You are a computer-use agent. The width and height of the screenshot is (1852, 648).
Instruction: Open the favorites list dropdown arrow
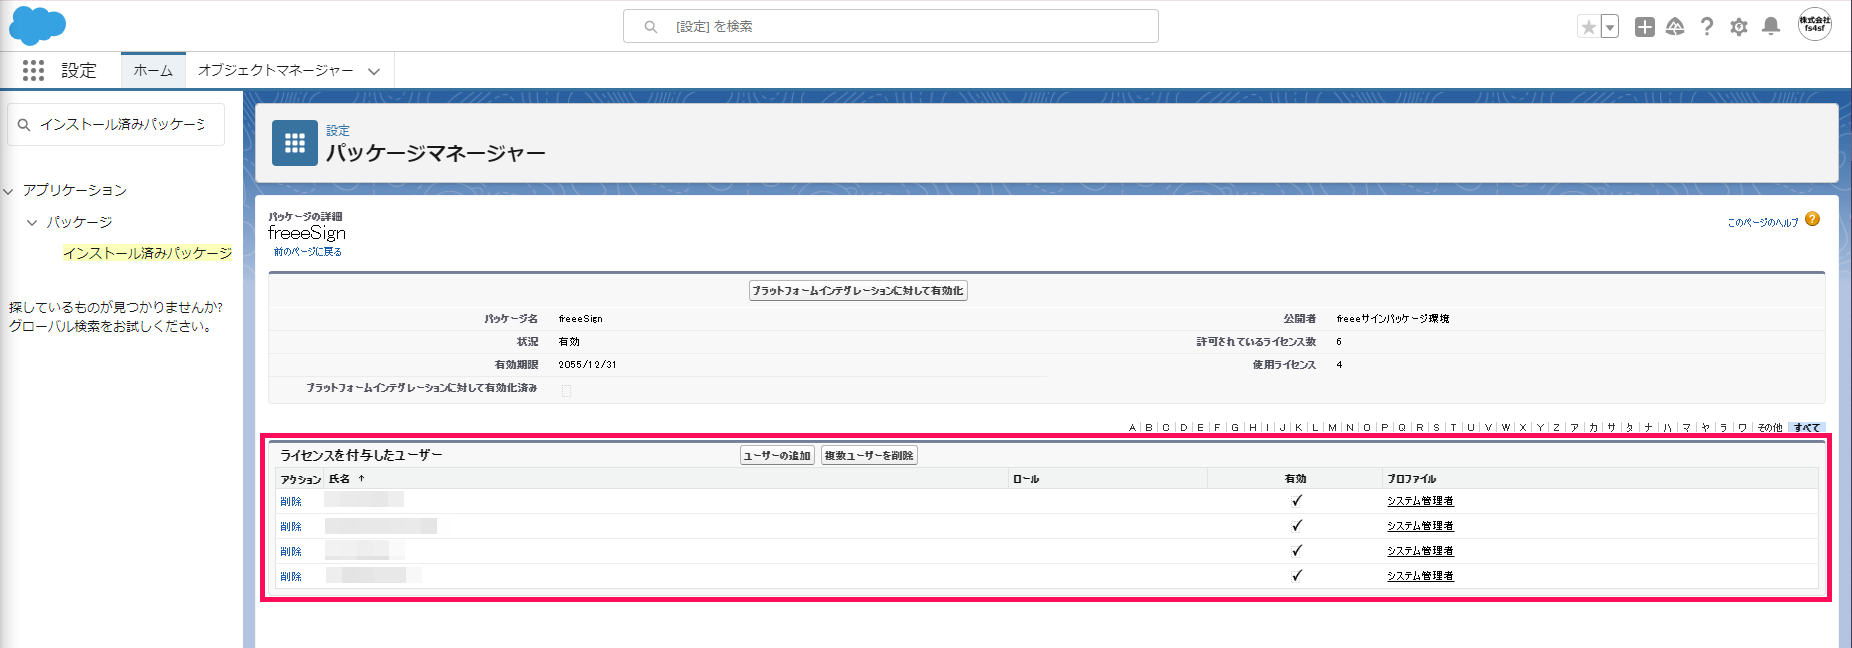pos(1610,27)
